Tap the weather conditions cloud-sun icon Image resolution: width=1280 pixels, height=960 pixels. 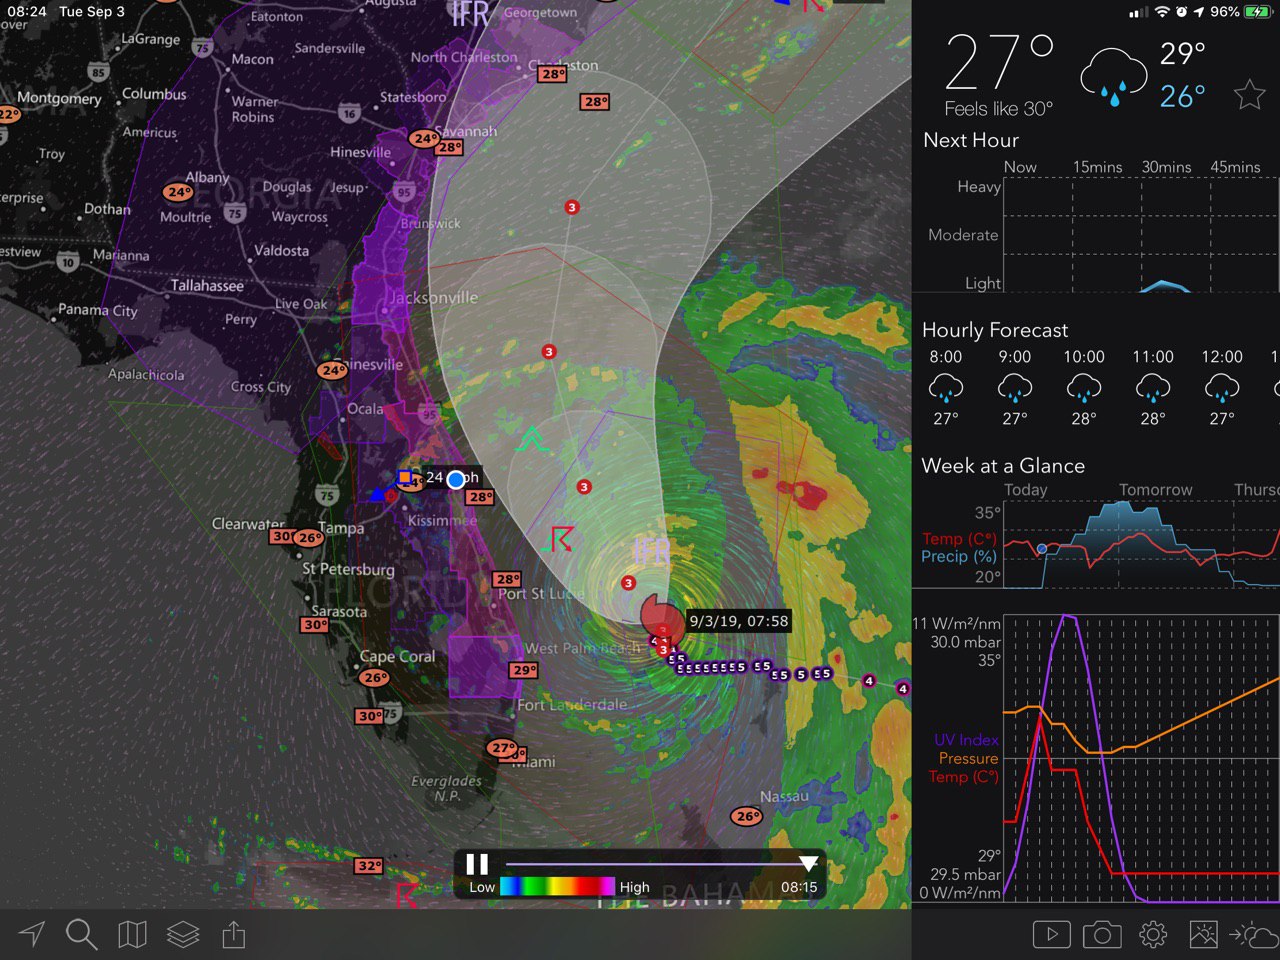[x=1254, y=935]
